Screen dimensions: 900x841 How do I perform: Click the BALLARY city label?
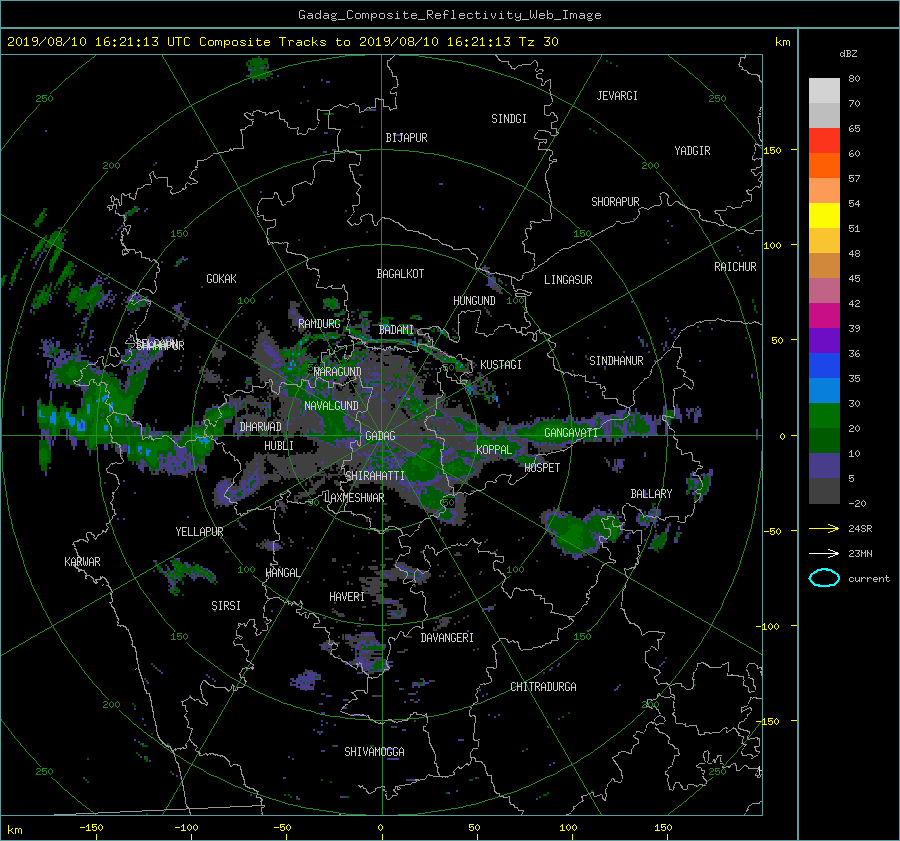pyautogui.click(x=651, y=494)
